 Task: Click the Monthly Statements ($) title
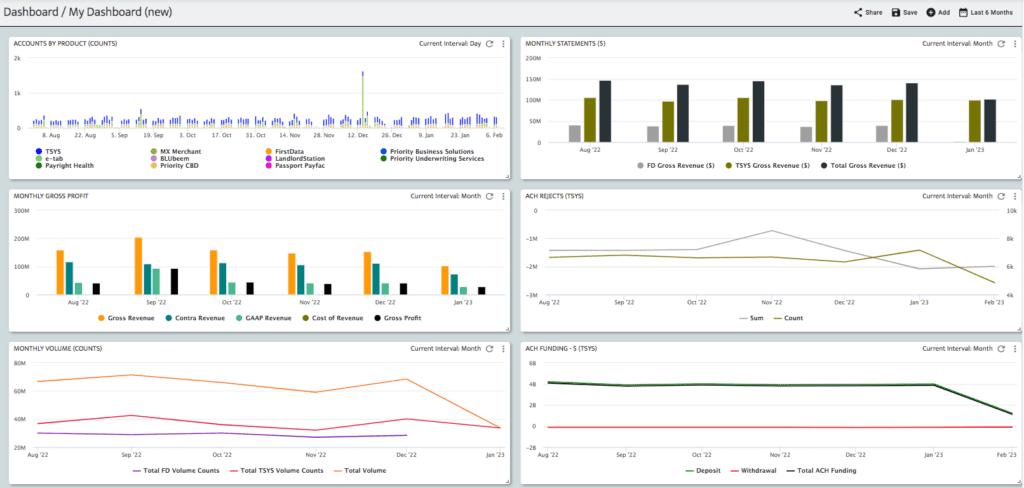[566, 44]
